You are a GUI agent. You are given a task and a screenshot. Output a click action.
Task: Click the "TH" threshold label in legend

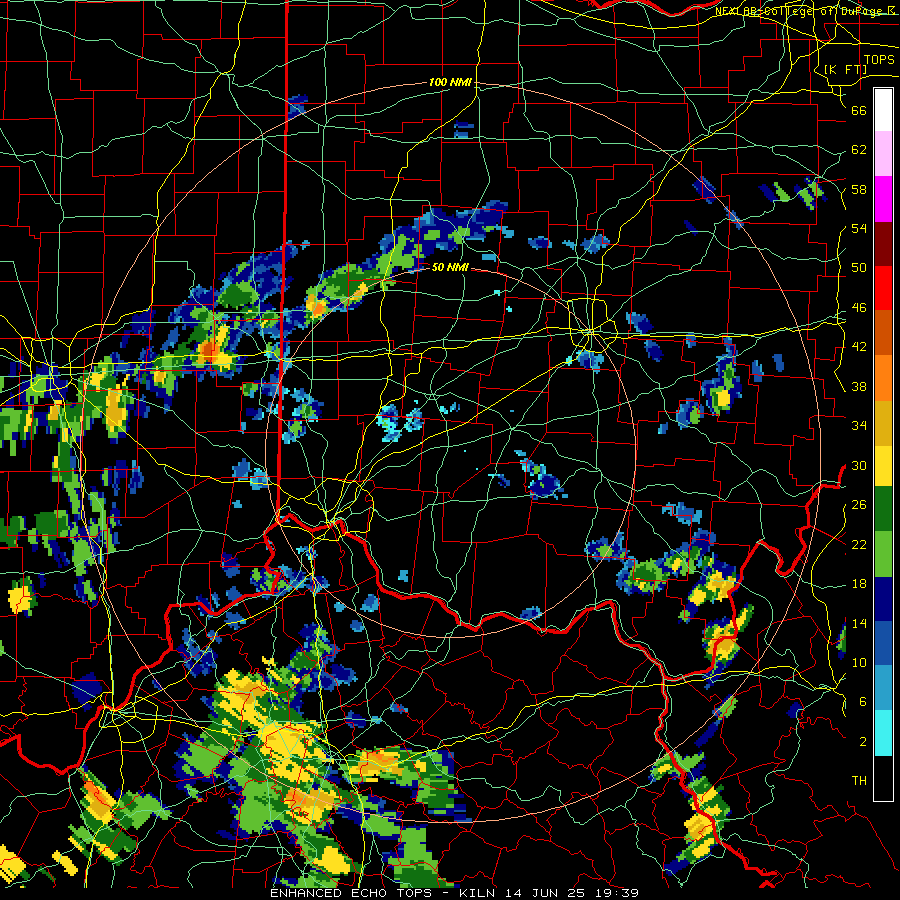click(x=859, y=781)
